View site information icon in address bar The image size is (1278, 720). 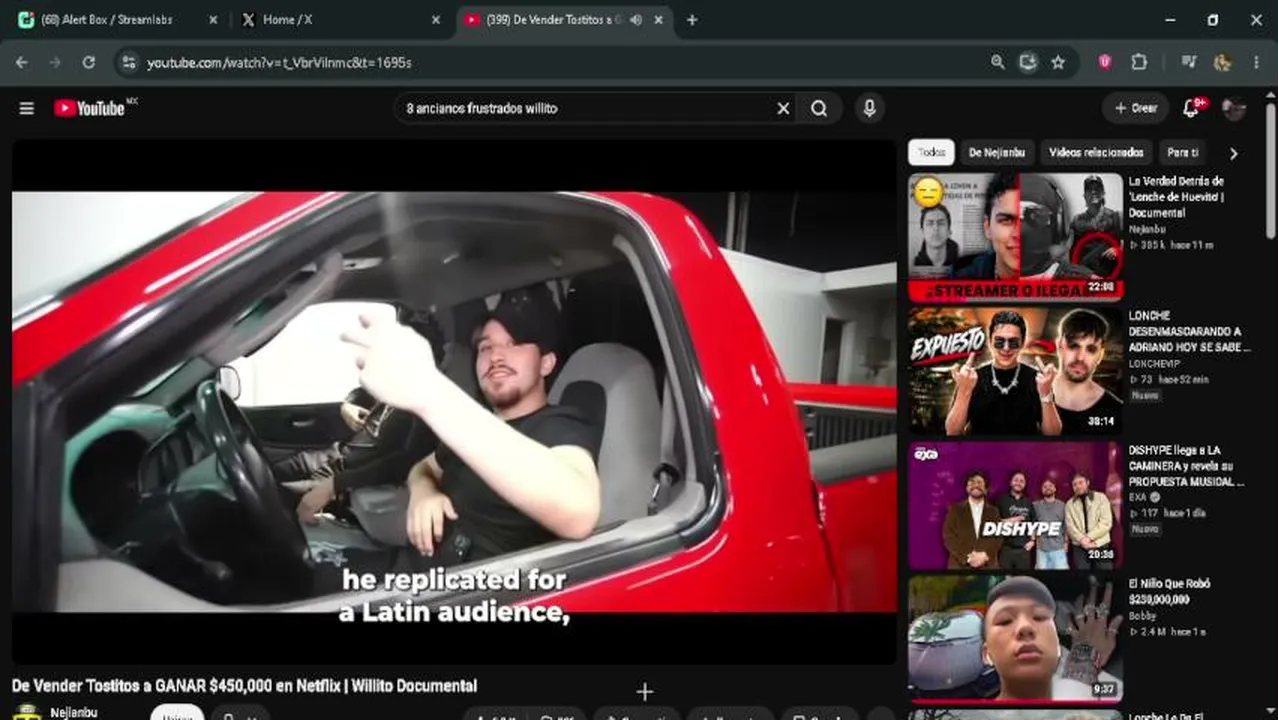[127, 62]
